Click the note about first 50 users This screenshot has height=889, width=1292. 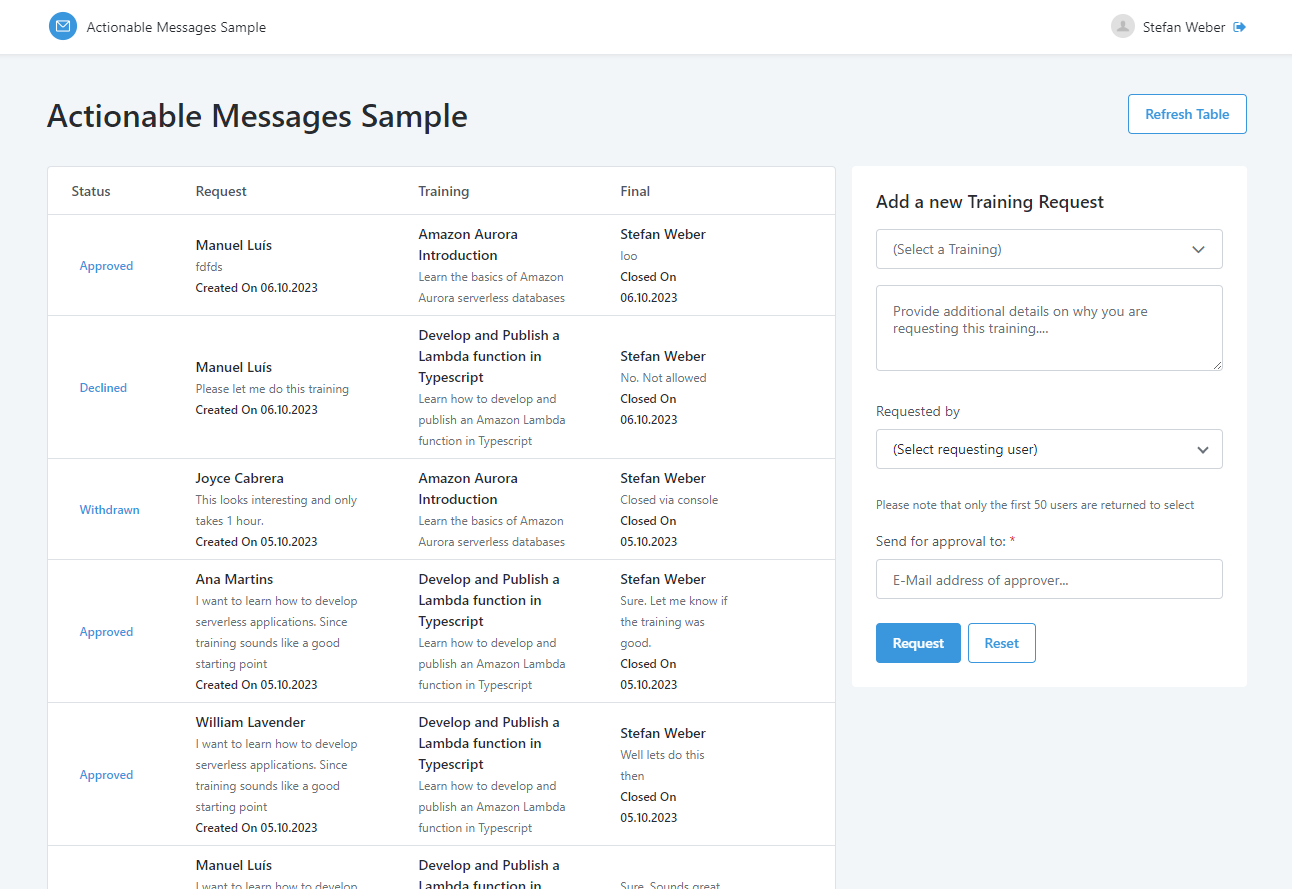[x=1034, y=505]
